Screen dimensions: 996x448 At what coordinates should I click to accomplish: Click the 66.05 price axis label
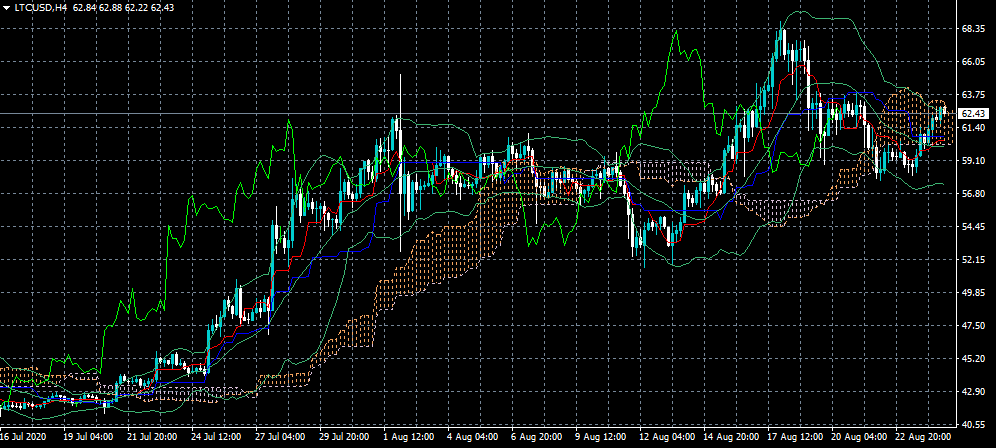pyautogui.click(x=972, y=62)
